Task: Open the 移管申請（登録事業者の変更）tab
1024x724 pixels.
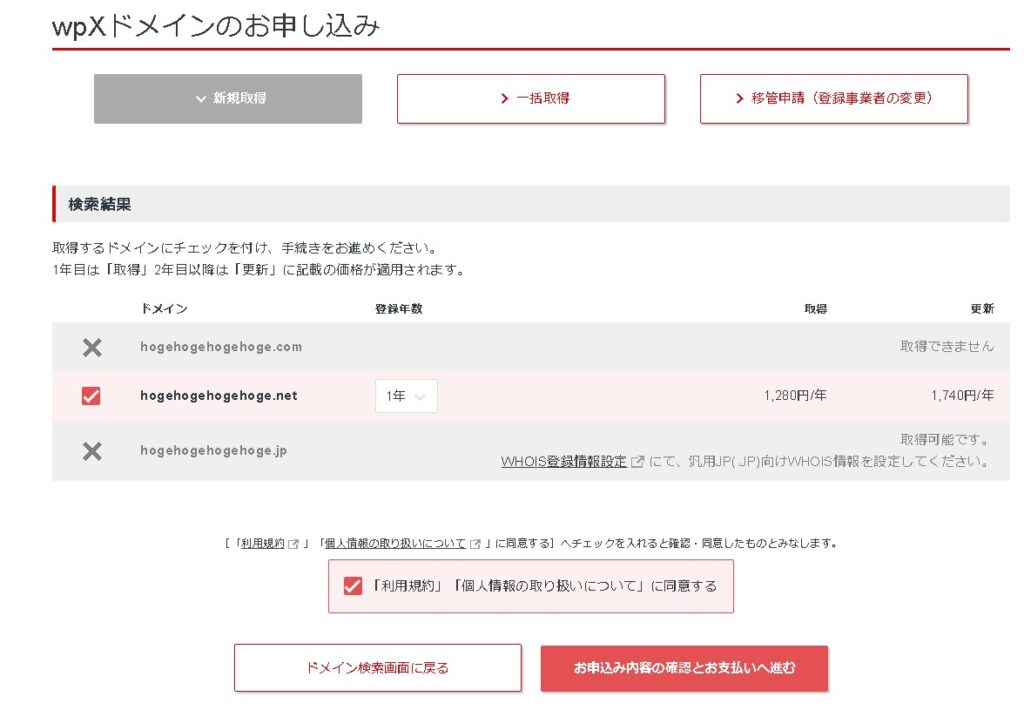Action: [834, 99]
